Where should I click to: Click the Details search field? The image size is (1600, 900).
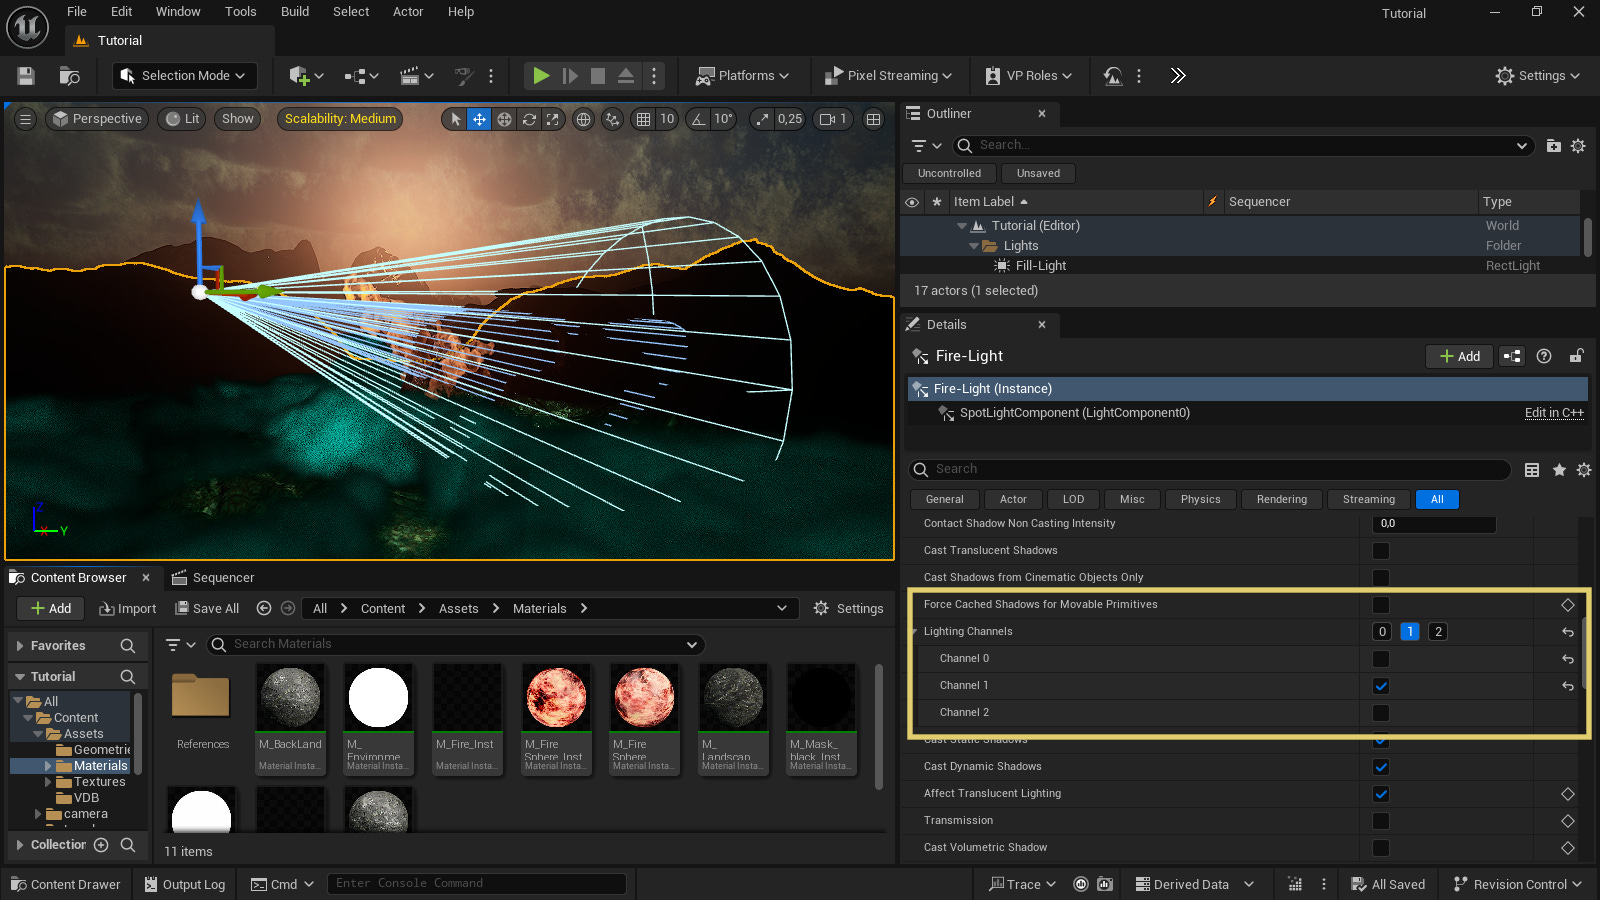1209,470
